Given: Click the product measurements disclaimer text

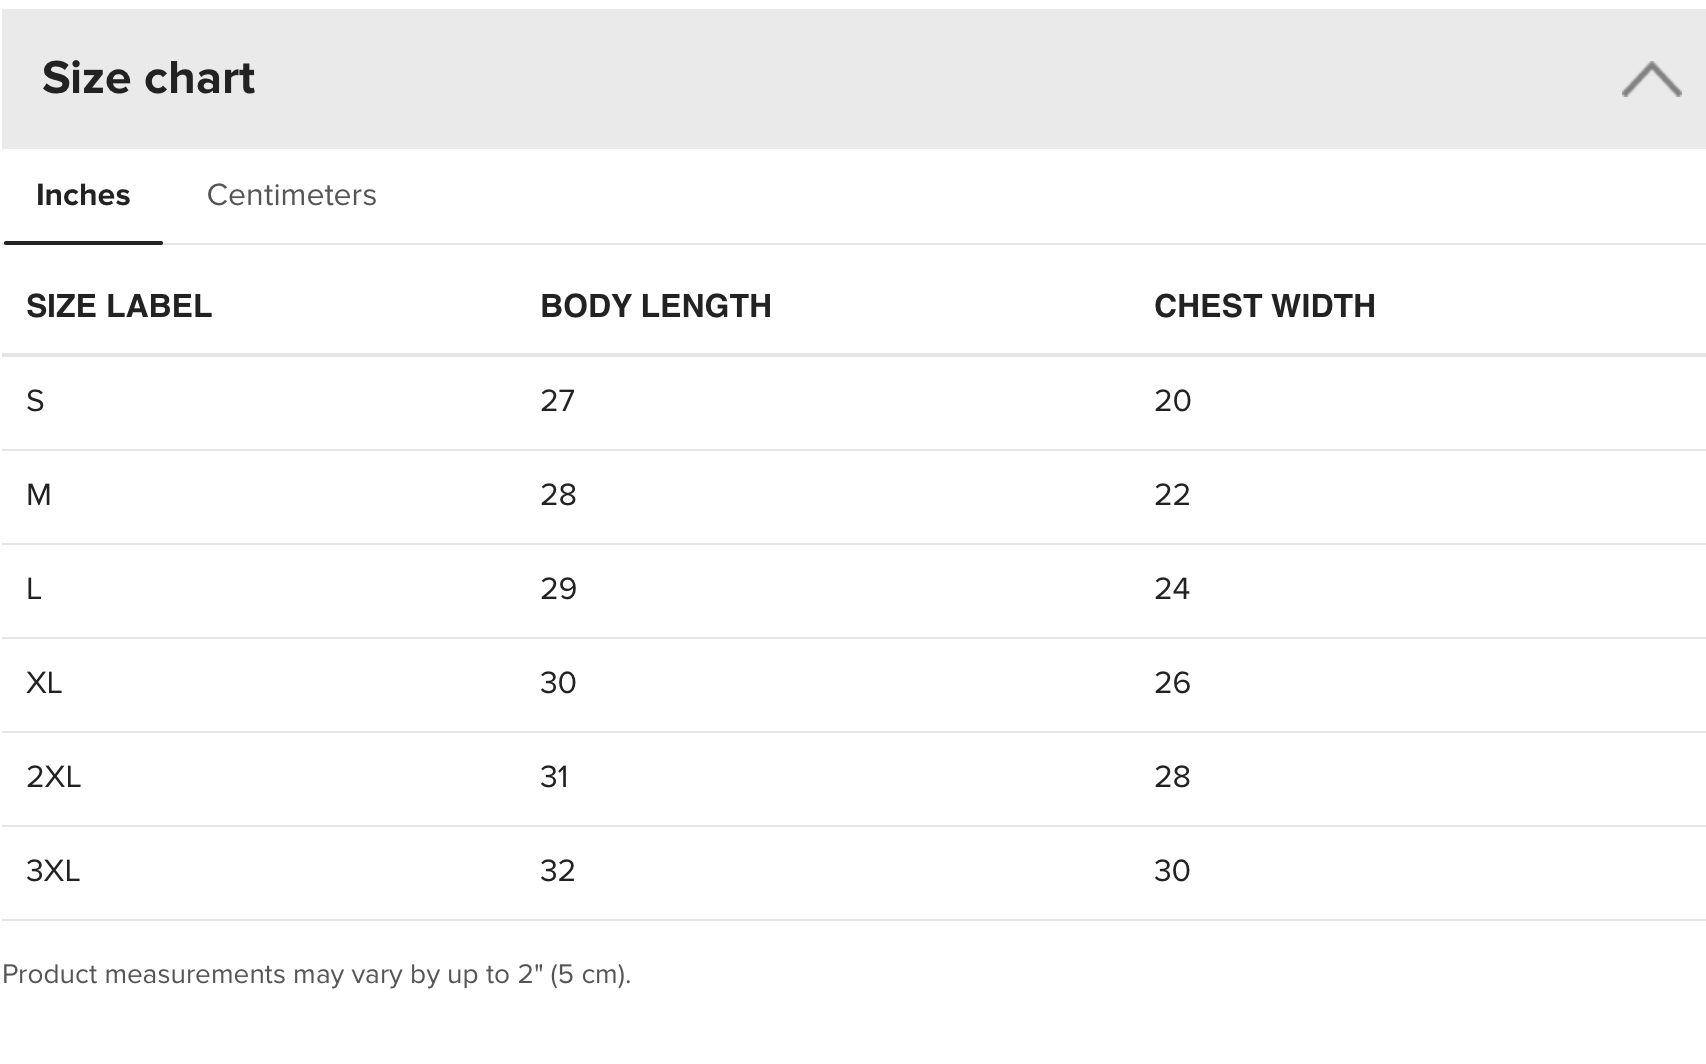Looking at the screenshot, I should (x=316, y=975).
